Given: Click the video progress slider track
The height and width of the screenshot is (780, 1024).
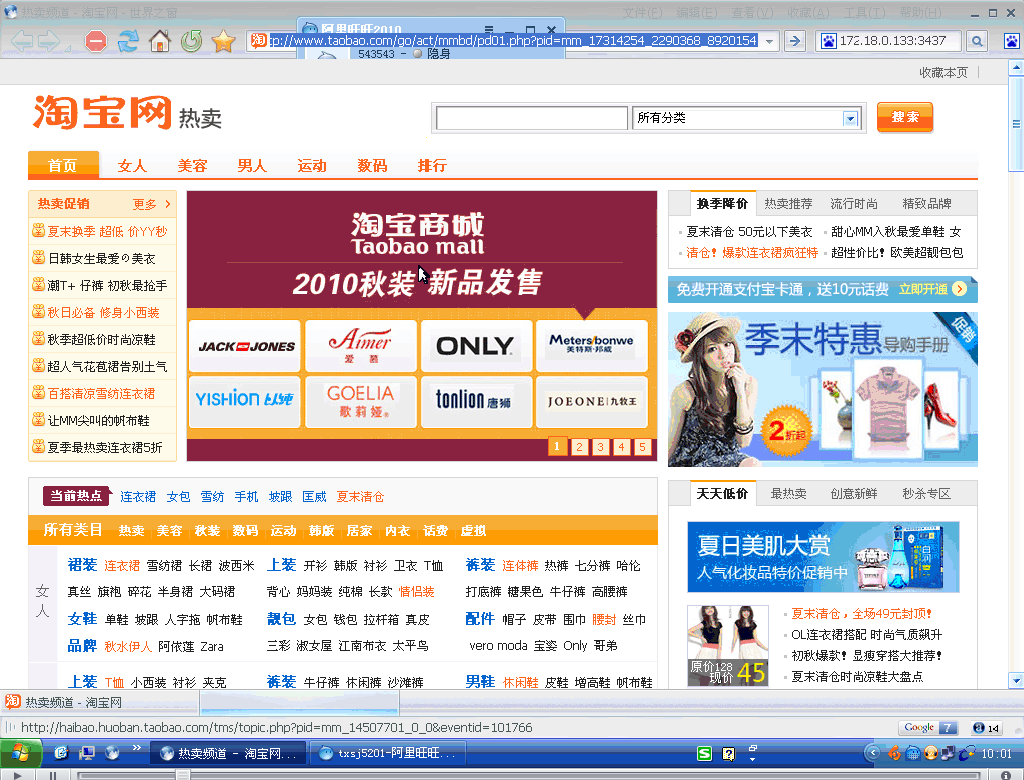Looking at the screenshot, I should (528, 775).
